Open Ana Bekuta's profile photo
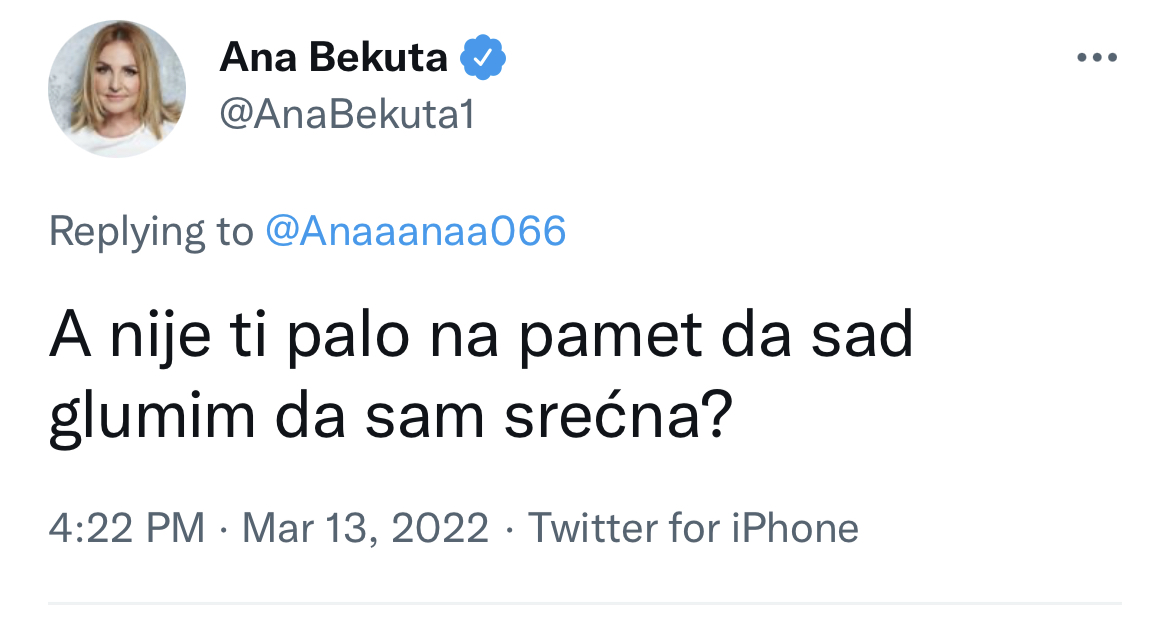1170x629 pixels. point(117,89)
